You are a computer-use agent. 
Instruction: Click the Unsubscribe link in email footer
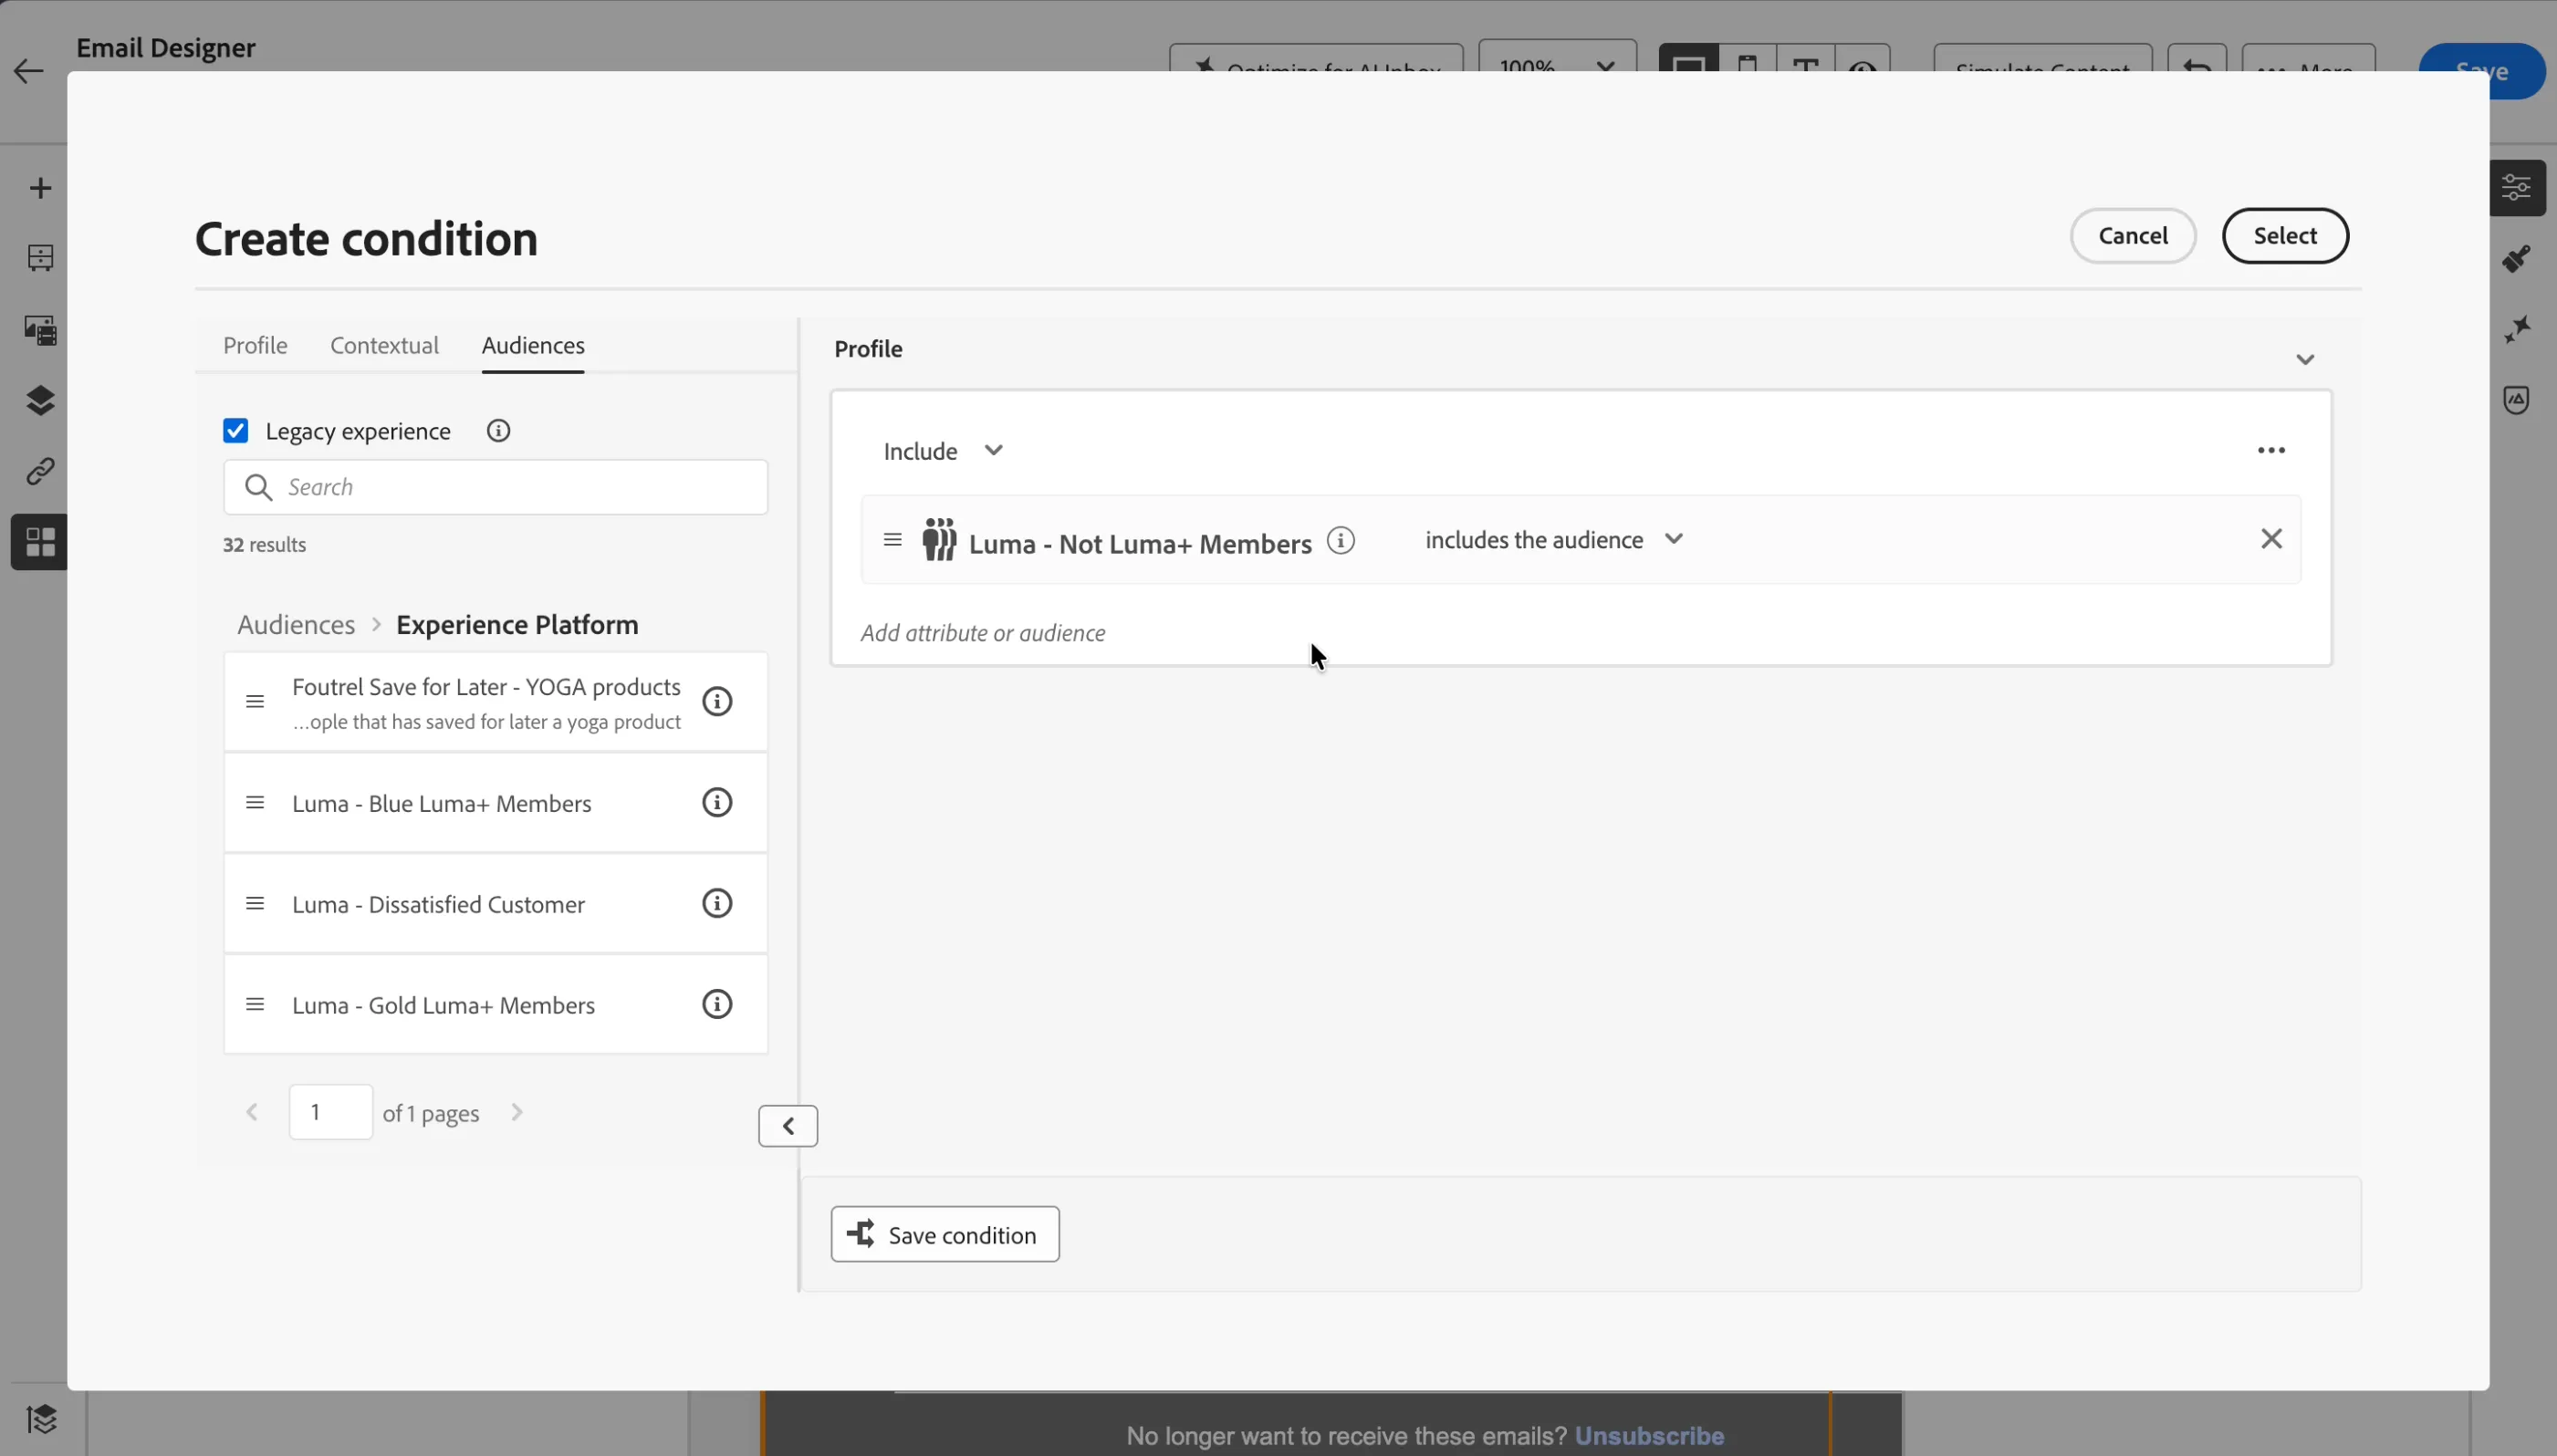pos(1649,1436)
